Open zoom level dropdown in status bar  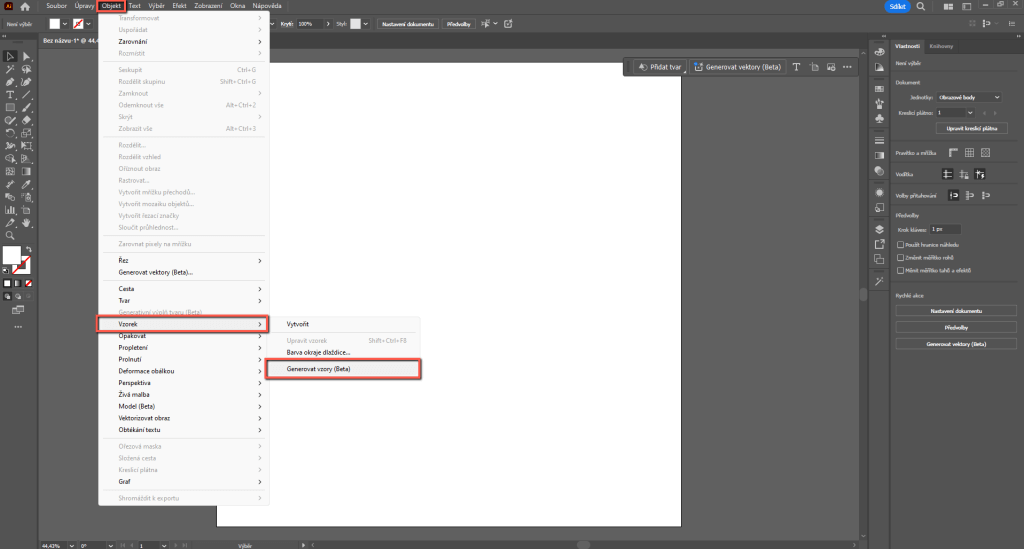(x=71, y=545)
